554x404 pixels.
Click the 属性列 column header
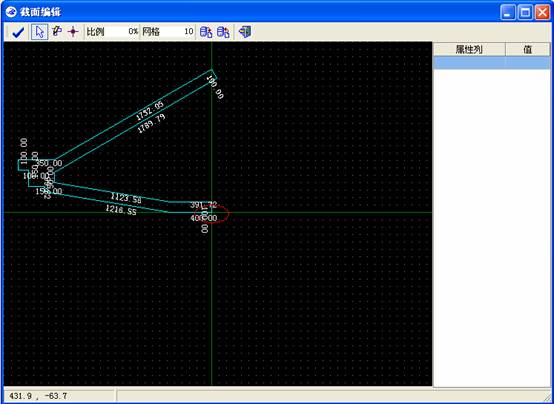[469, 50]
